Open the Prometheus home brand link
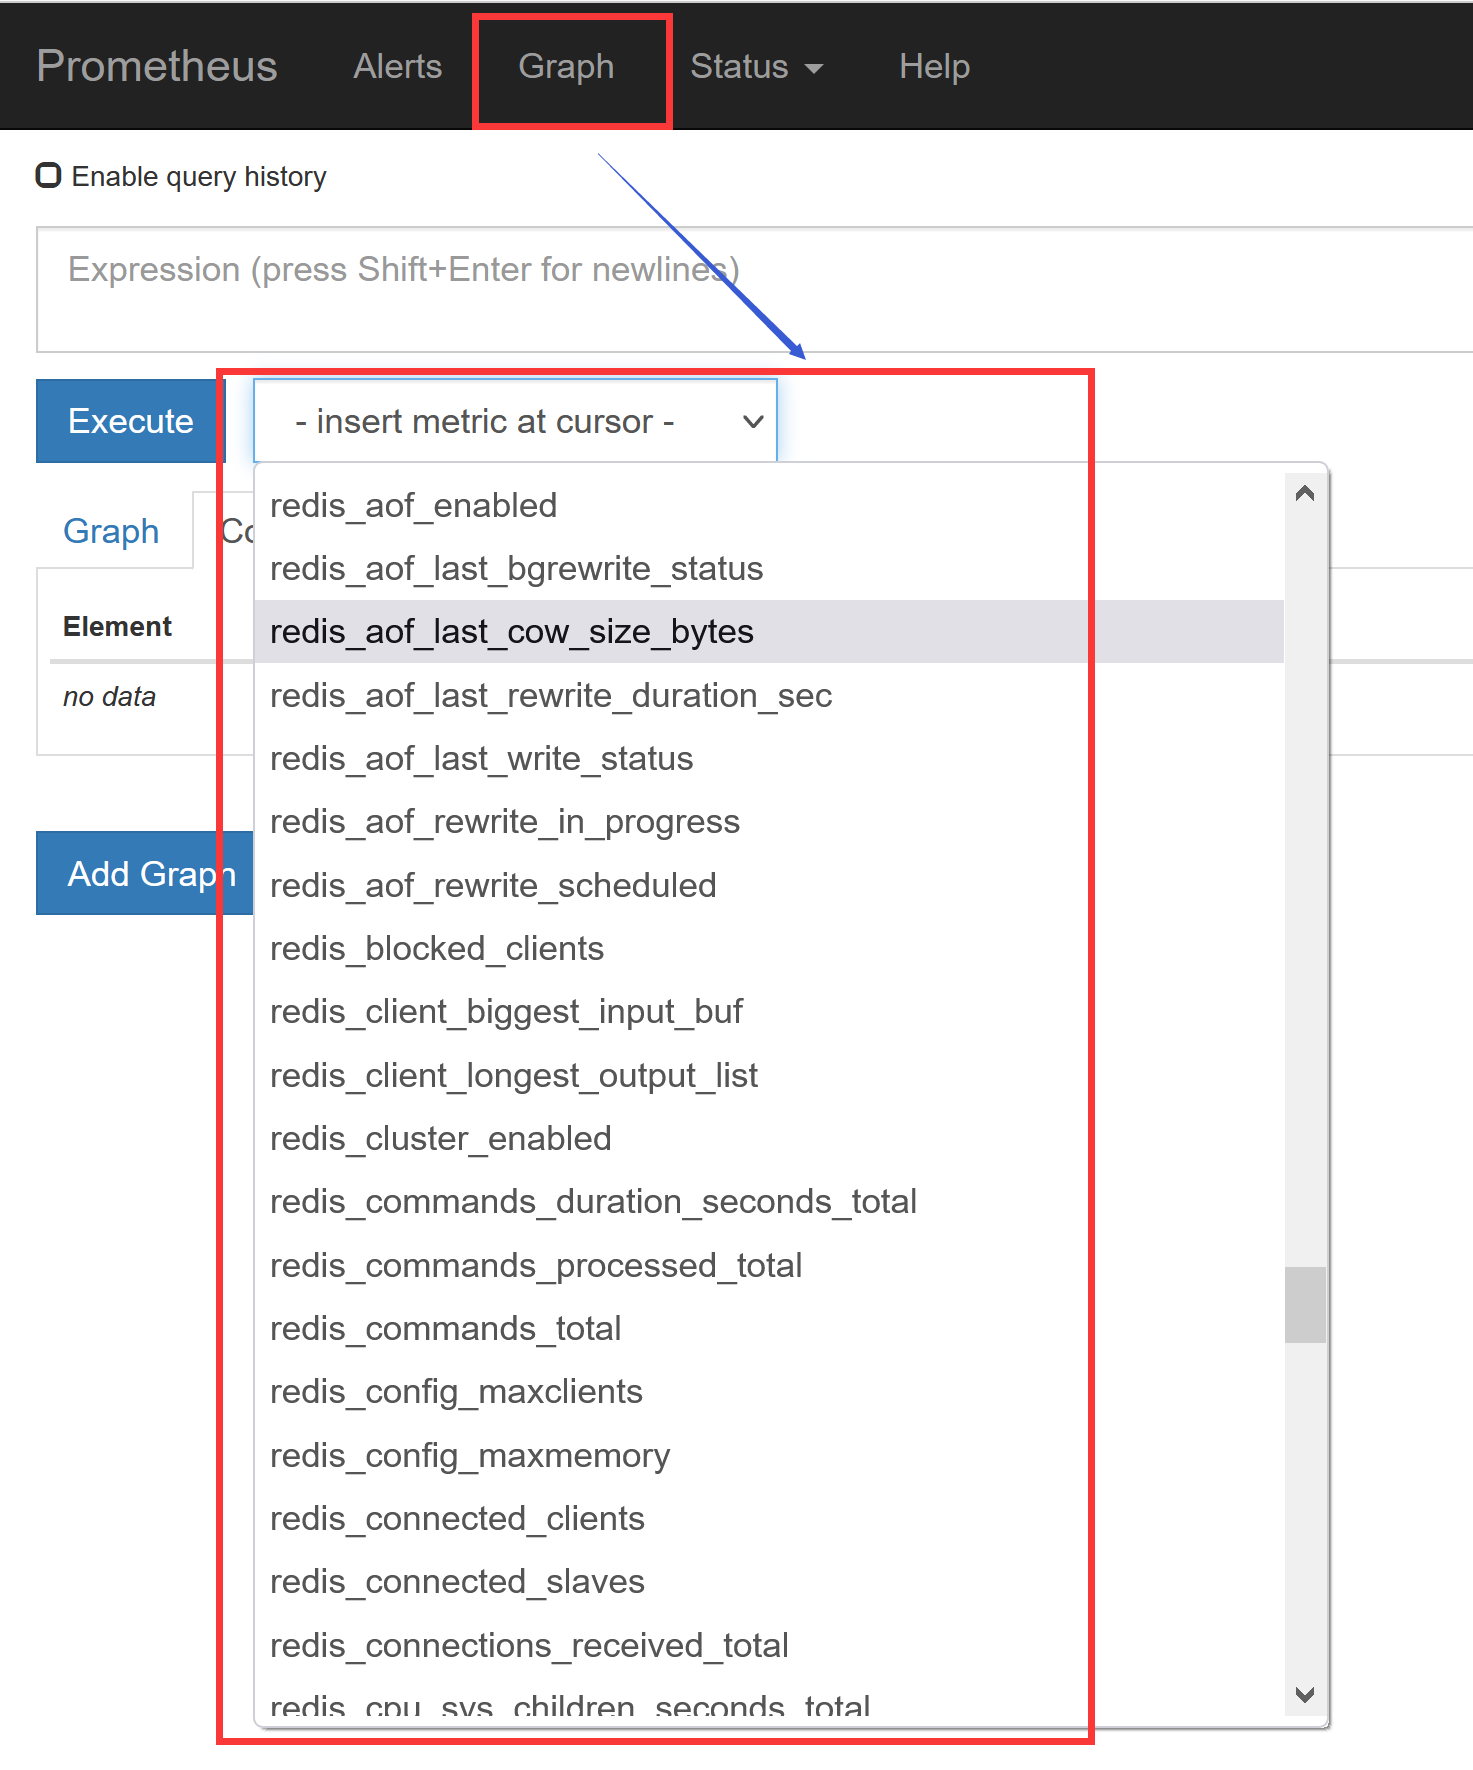This screenshot has height=1770, width=1473. (157, 66)
